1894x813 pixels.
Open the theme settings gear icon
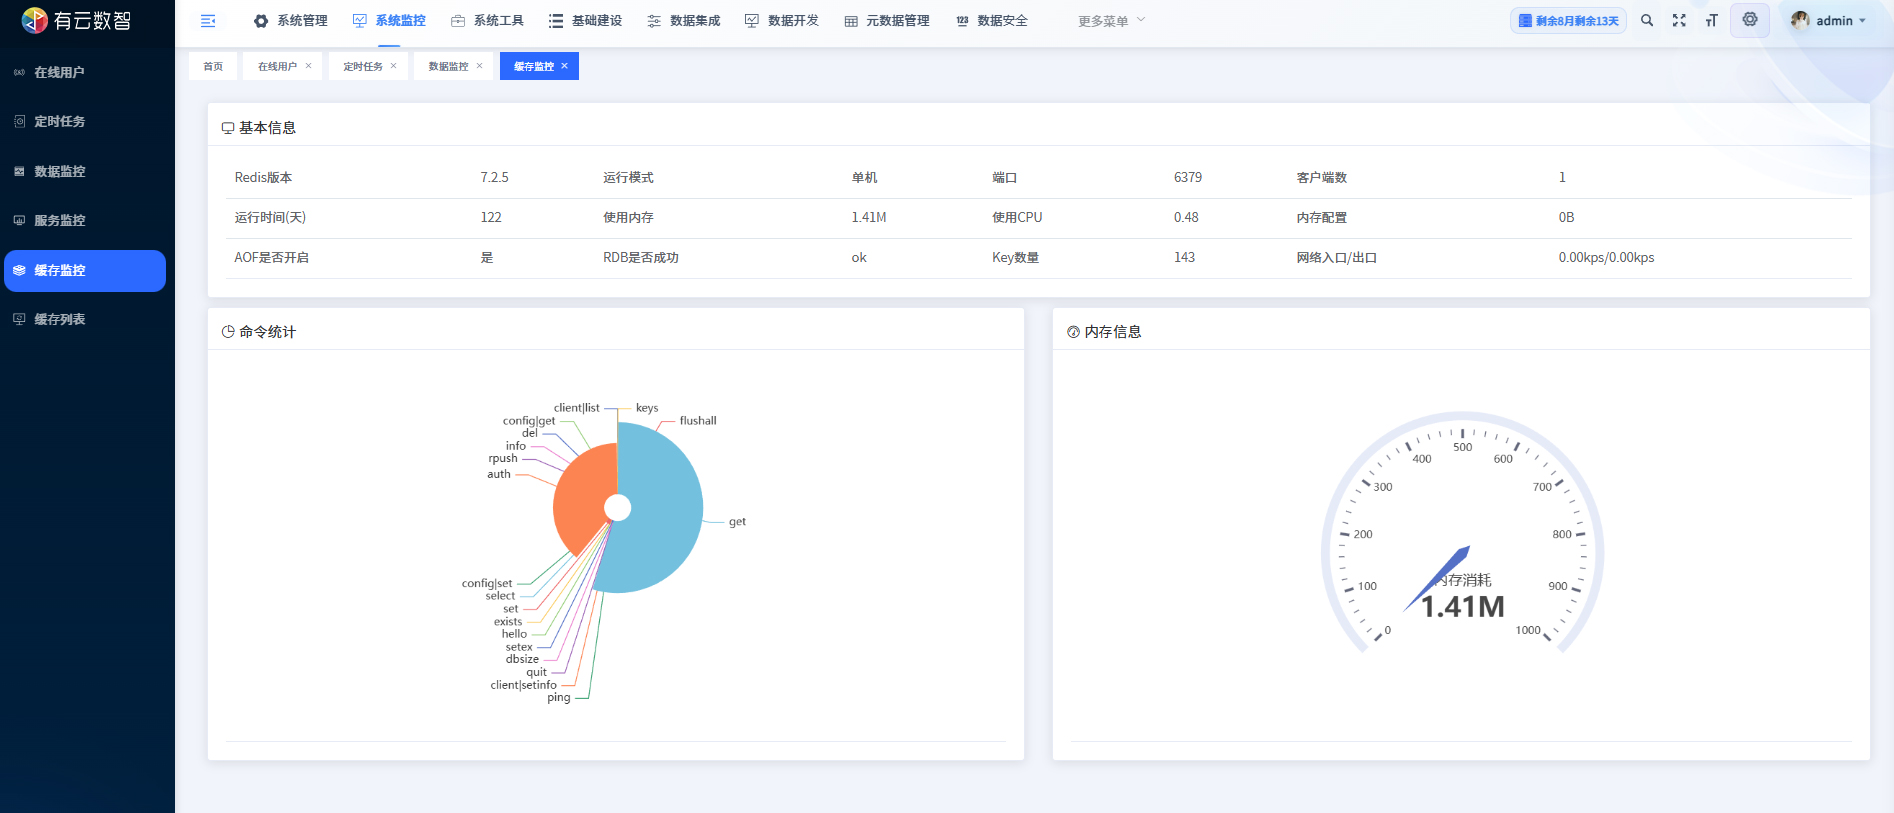tap(1750, 20)
